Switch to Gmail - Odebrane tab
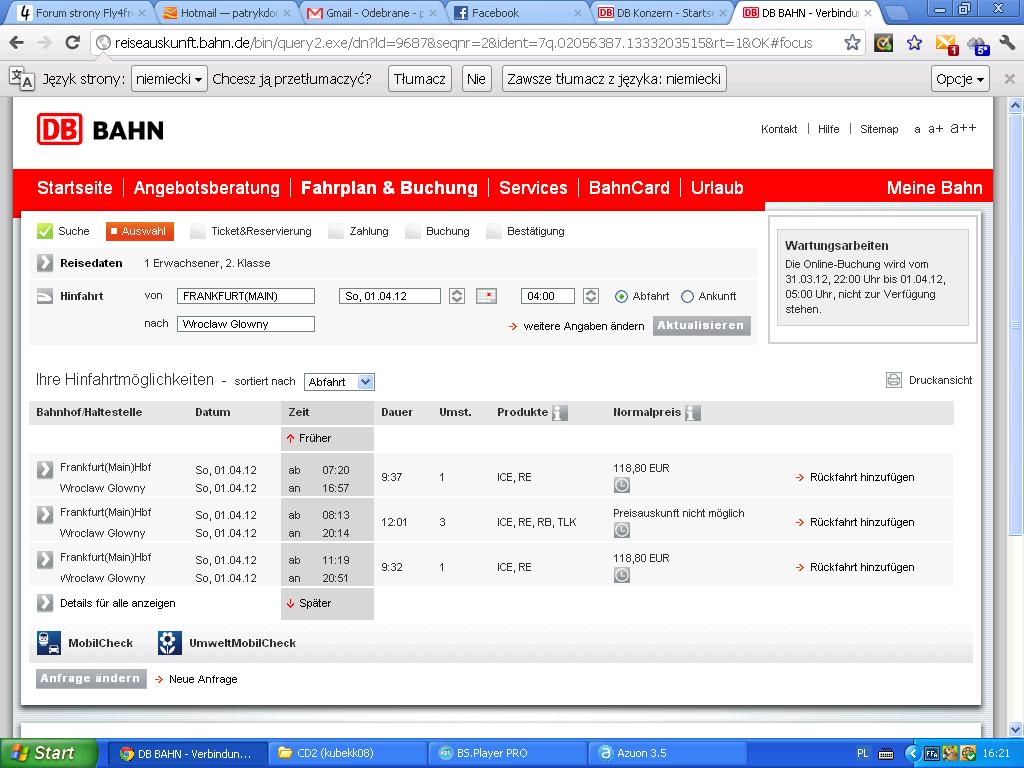Viewport: 1024px width, 768px height. 372,12
